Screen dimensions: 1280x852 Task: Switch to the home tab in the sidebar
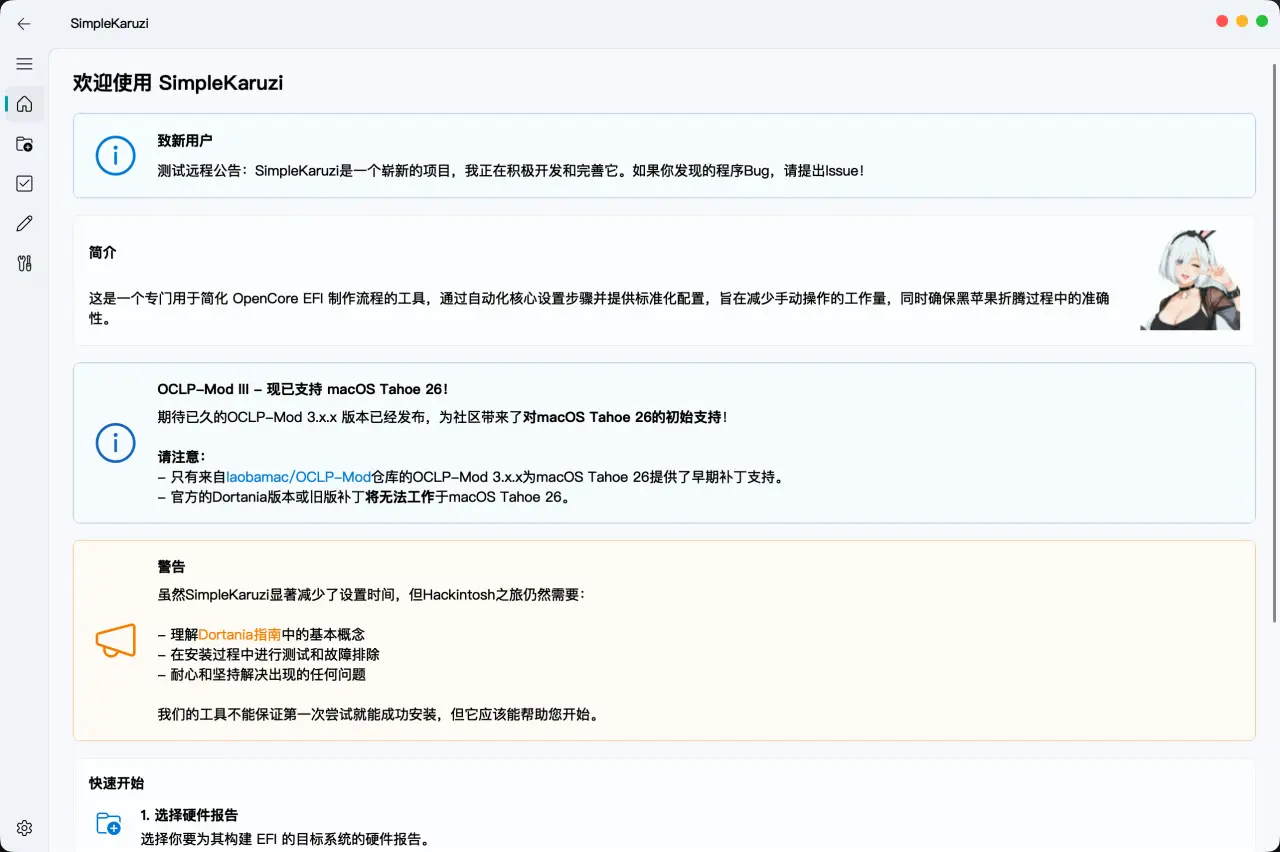click(24, 104)
